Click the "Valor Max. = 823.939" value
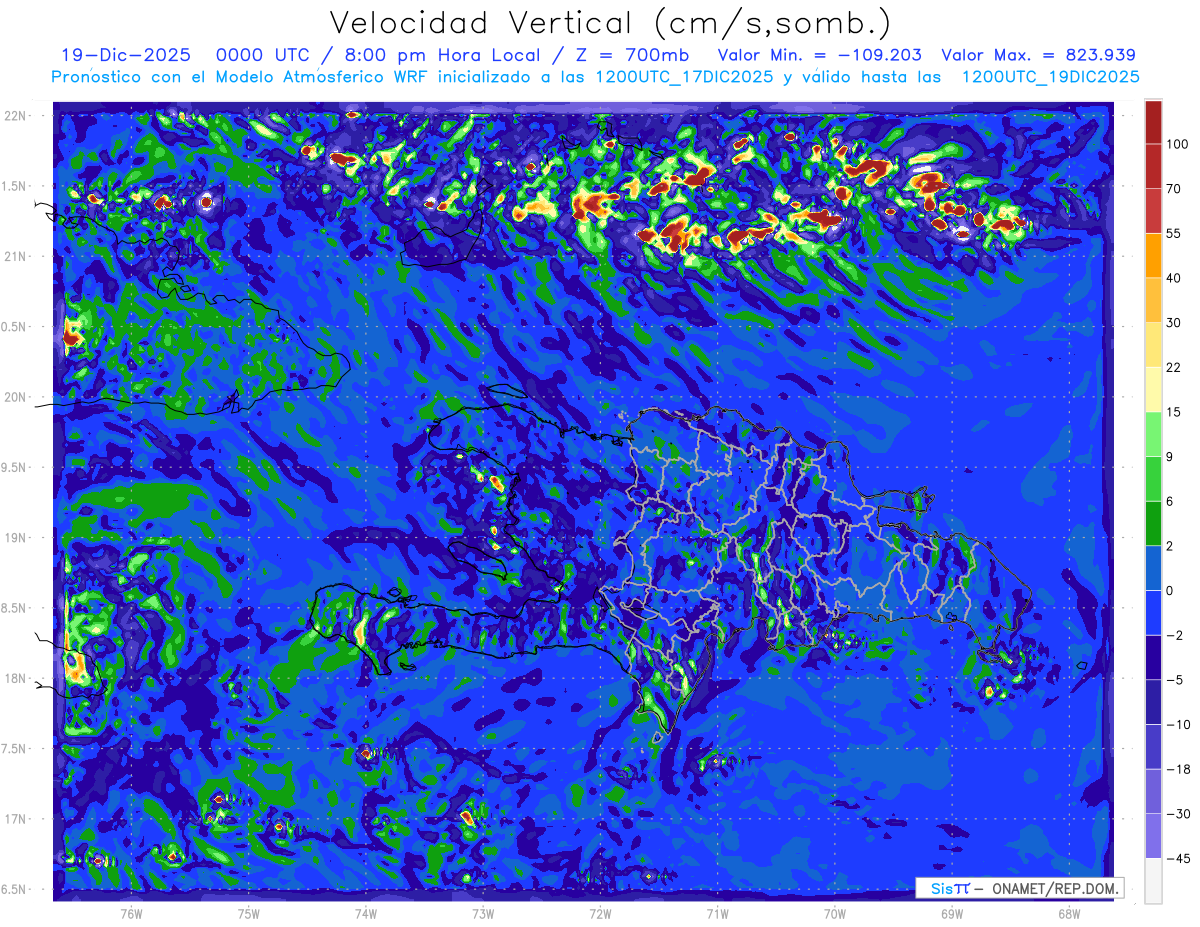1200x927 pixels. (x=1038, y=55)
